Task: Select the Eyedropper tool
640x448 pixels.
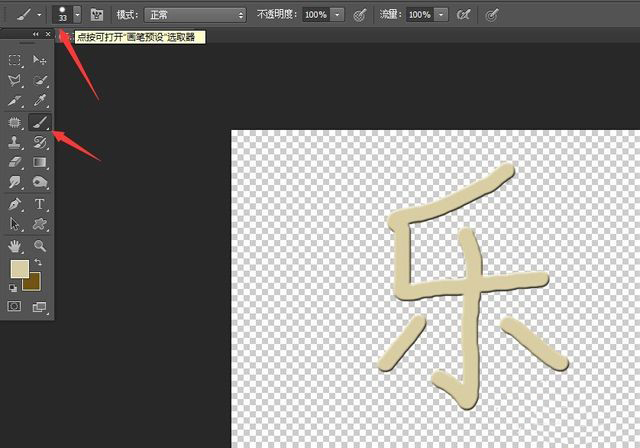Action: 40,100
